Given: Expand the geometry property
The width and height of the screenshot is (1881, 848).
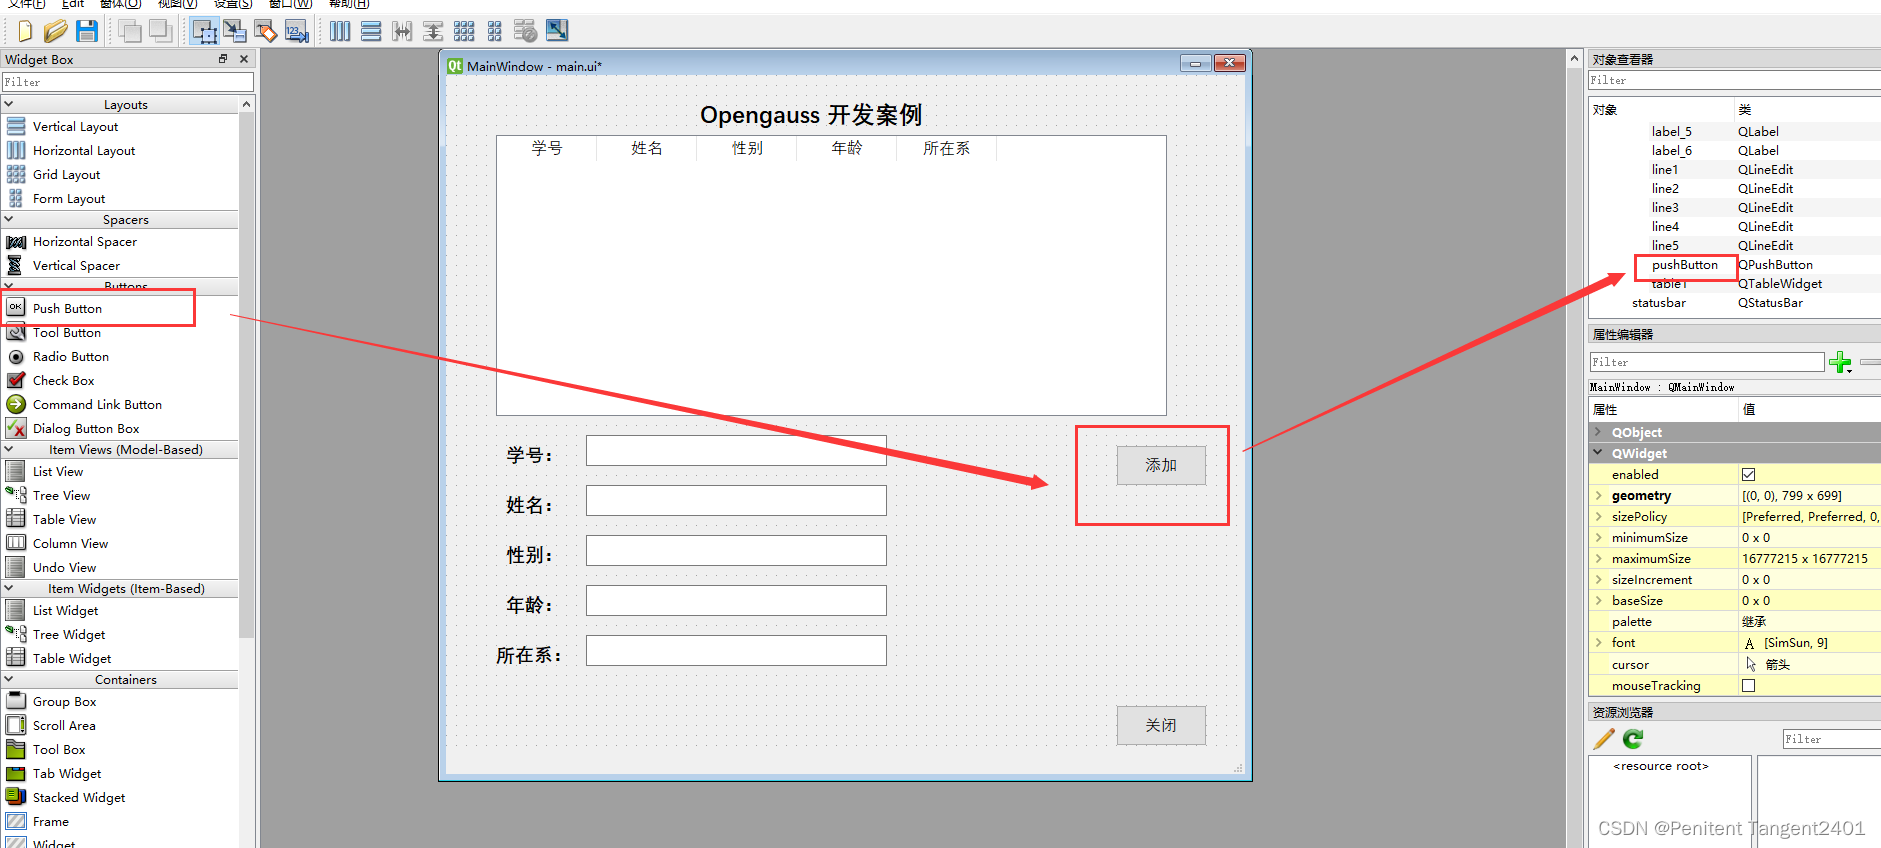Looking at the screenshot, I should tap(1598, 495).
